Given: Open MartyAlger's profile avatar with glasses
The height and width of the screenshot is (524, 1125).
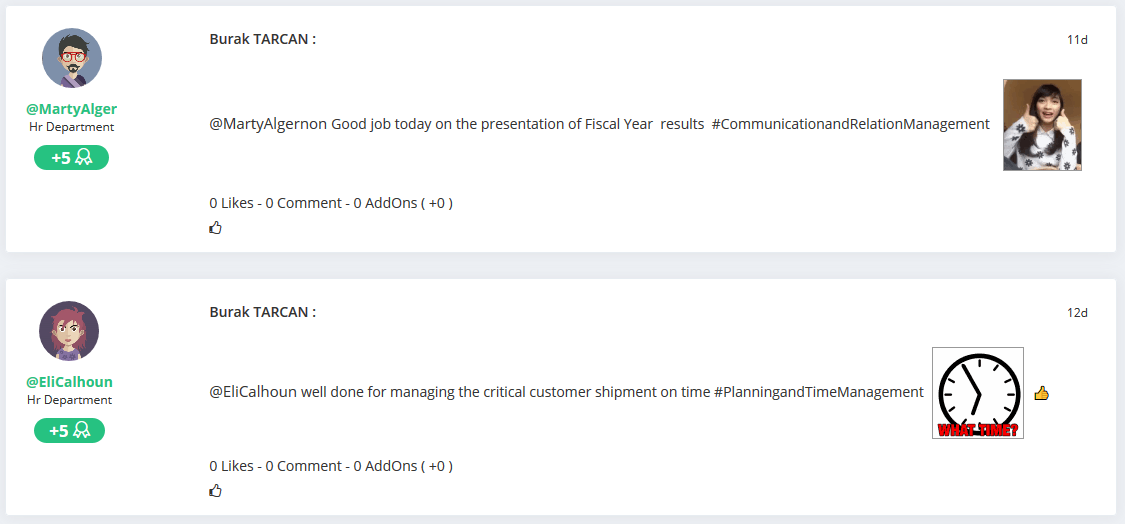Looking at the screenshot, I should coord(72,58).
